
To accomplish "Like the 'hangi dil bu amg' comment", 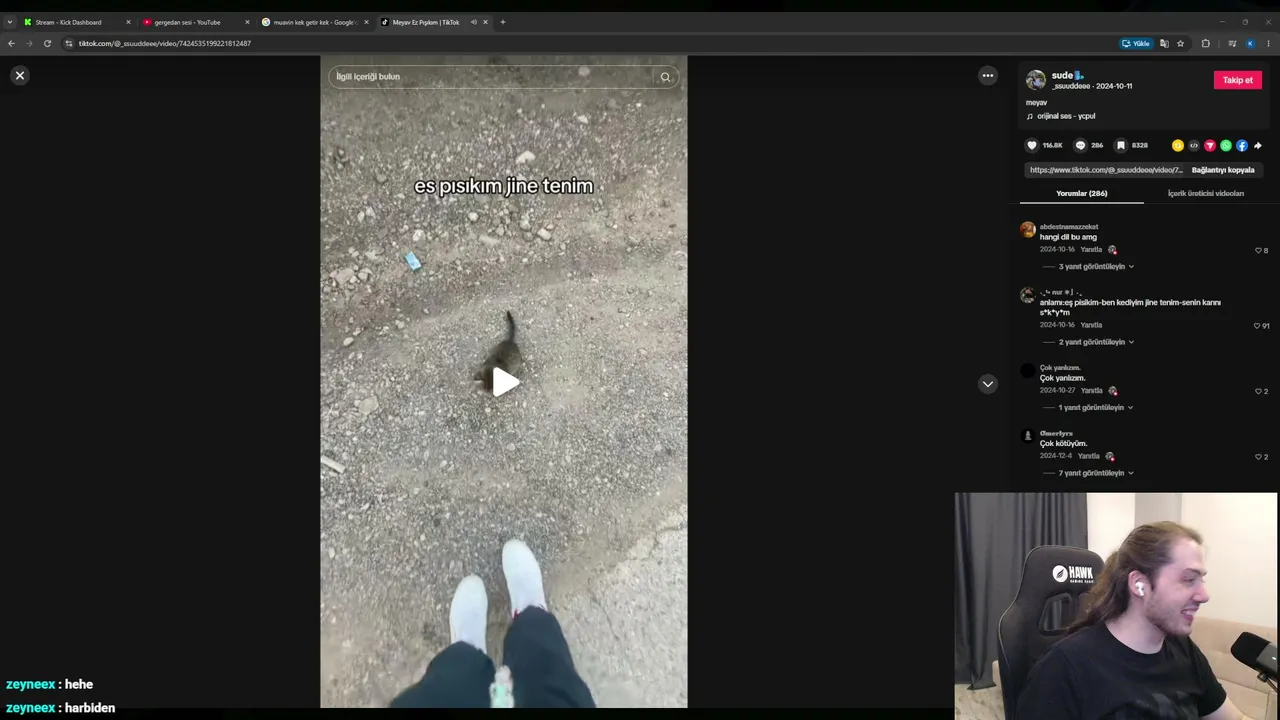I will click(1258, 250).
